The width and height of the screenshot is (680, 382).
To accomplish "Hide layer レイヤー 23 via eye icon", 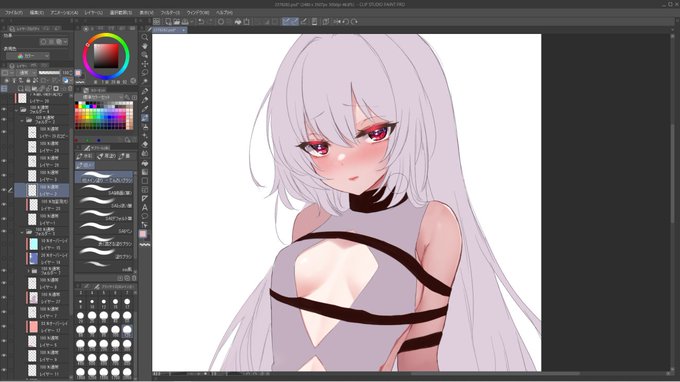I will 4,205.
